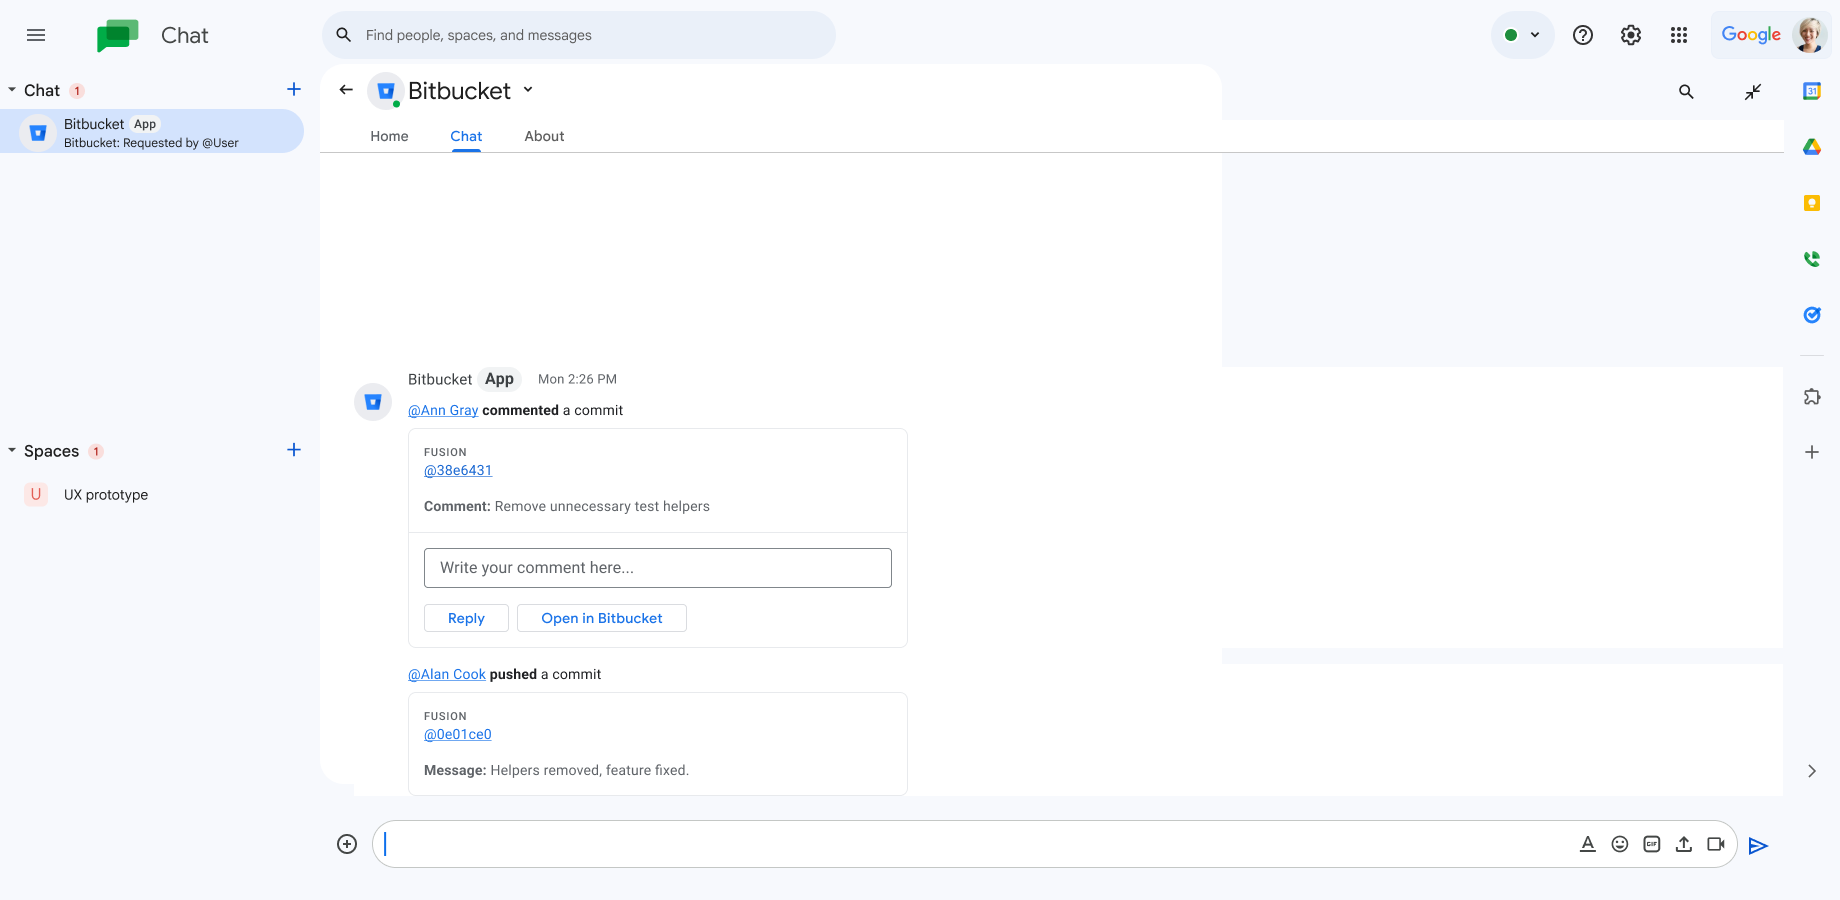Open Google Calendar side panel
This screenshot has height=900, width=1840.
(1812, 91)
